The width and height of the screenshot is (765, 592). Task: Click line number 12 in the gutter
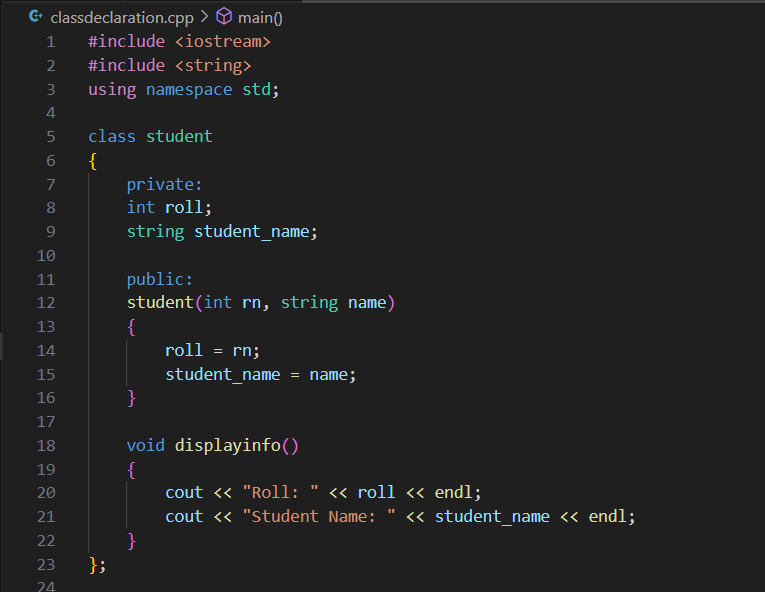[x=46, y=303]
